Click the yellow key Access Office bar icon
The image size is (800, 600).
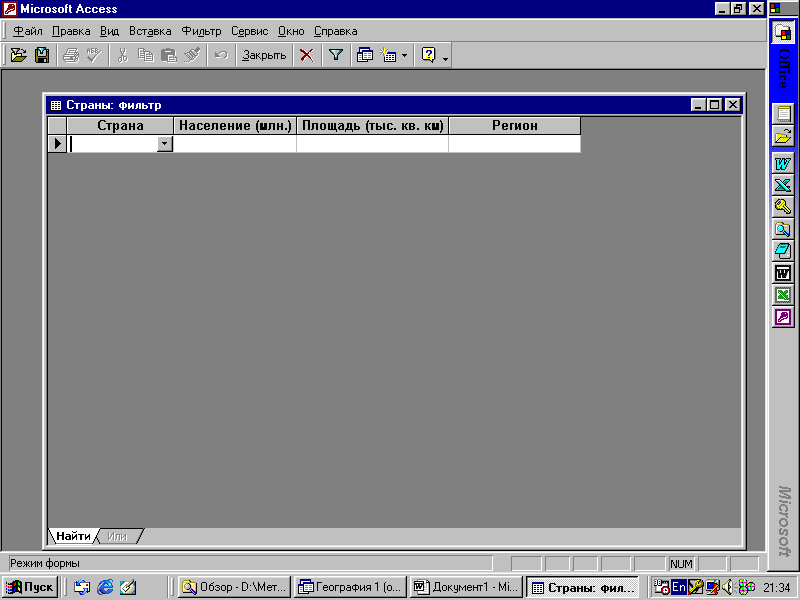[x=783, y=207]
